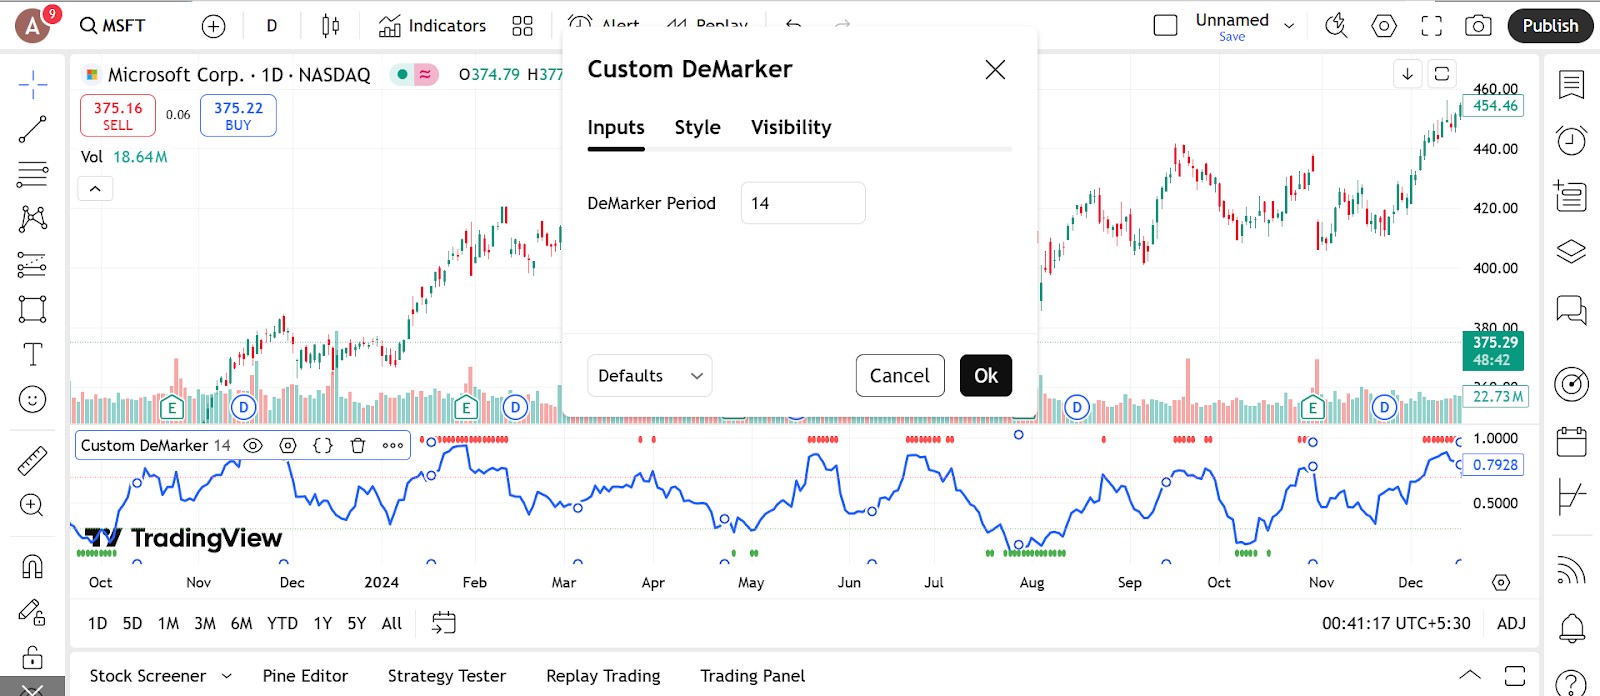Image resolution: width=1600 pixels, height=696 pixels.
Task: Click the Publish button
Action: tap(1550, 26)
